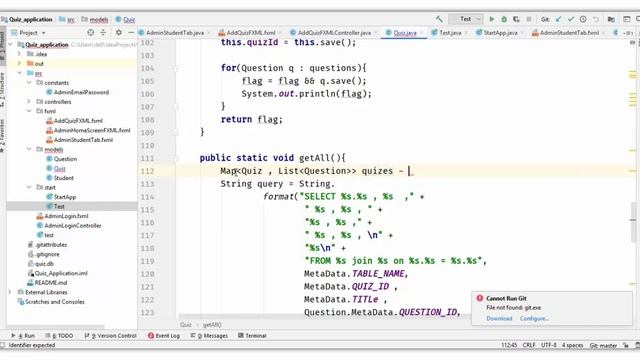
Task: Commit changes with the Git checkmark icon
Action: click(571, 19)
